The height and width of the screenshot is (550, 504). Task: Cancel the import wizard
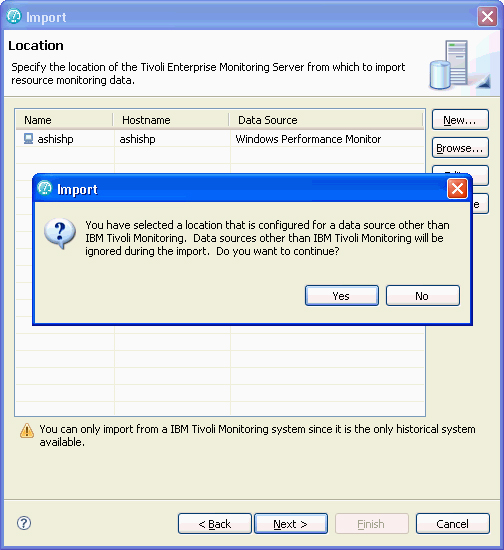[x=453, y=524]
